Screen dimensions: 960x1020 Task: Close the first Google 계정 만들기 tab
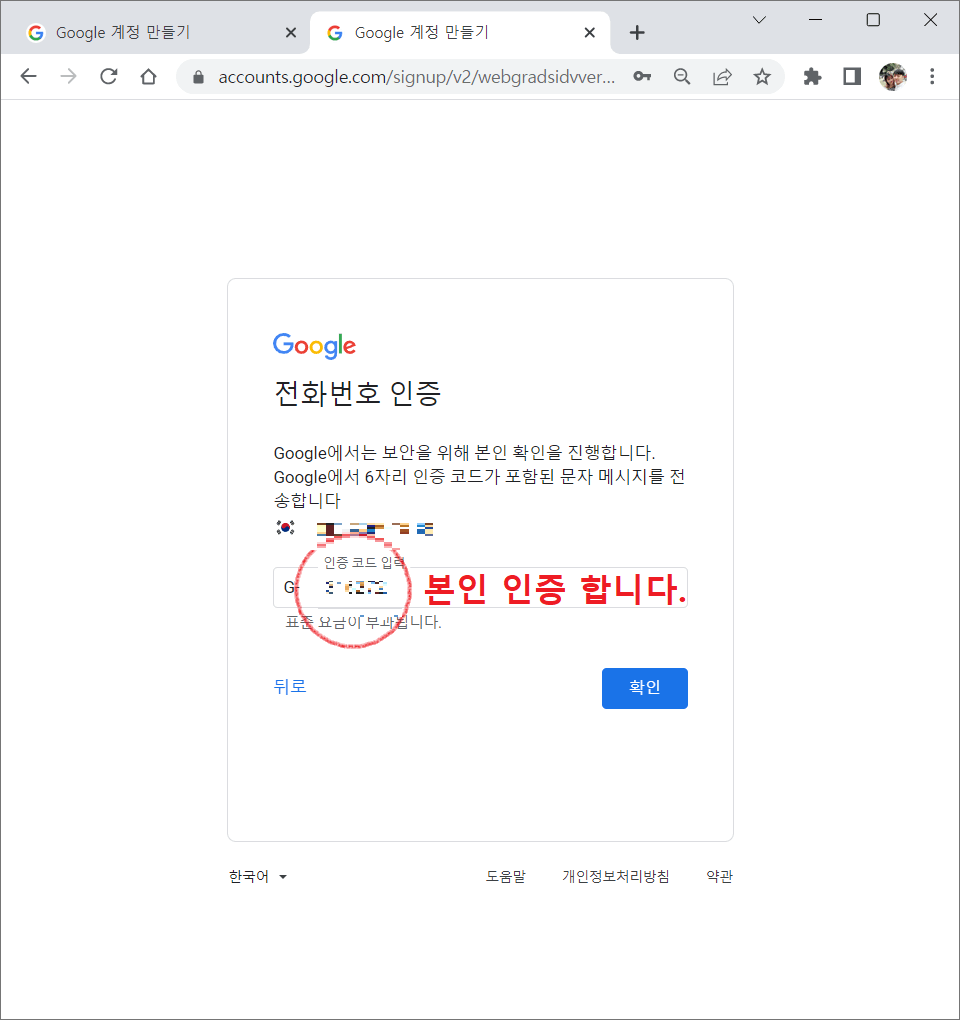click(291, 33)
